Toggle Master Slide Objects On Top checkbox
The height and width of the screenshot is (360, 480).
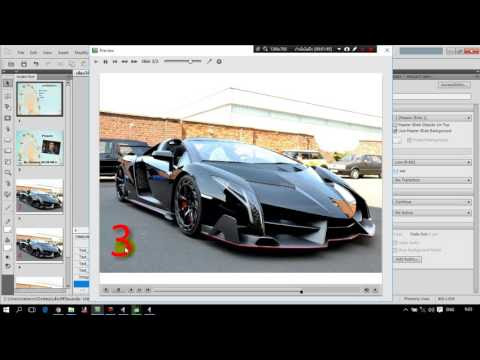396,125
